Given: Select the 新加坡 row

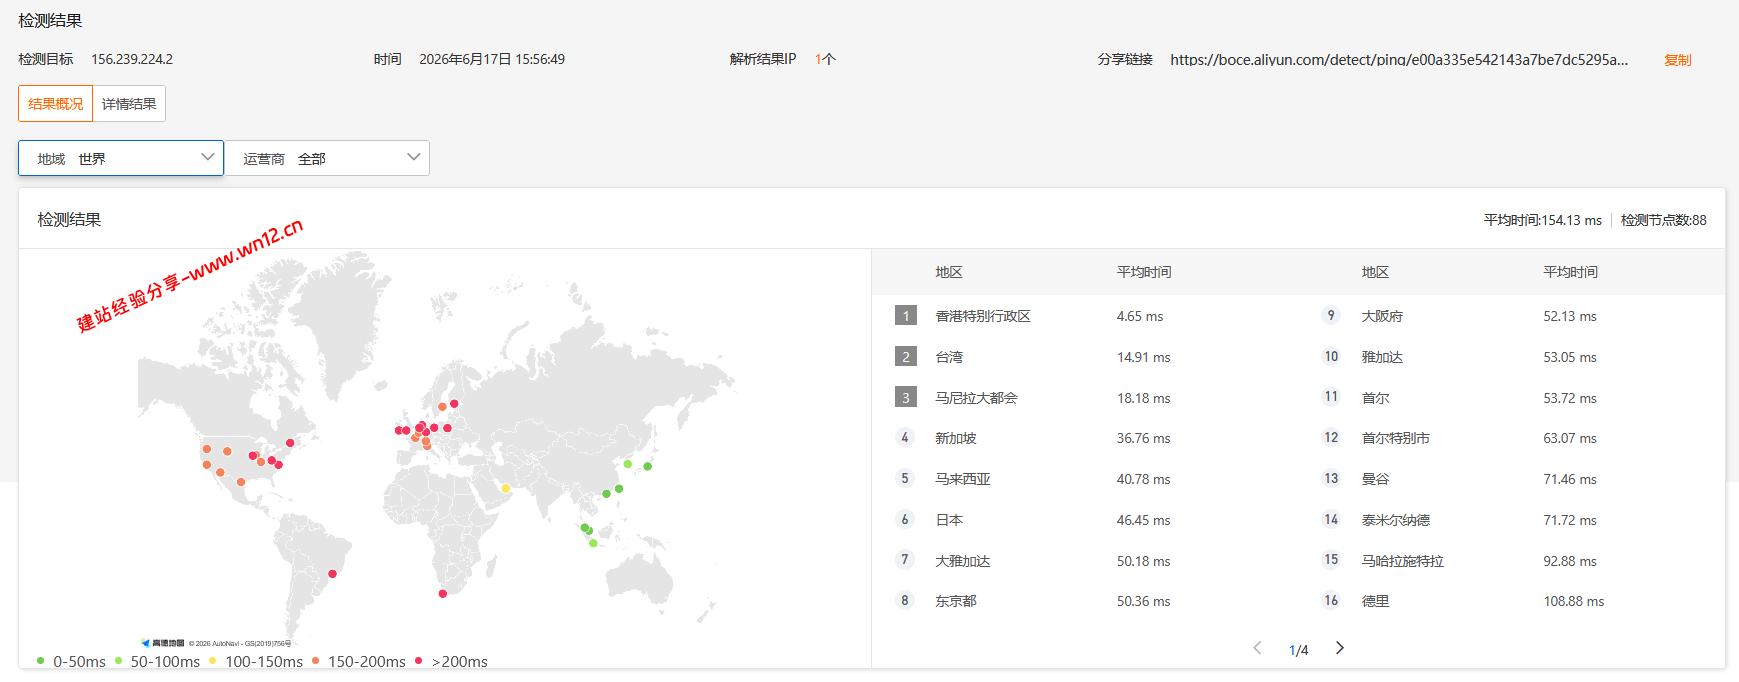Looking at the screenshot, I should coord(1085,438).
